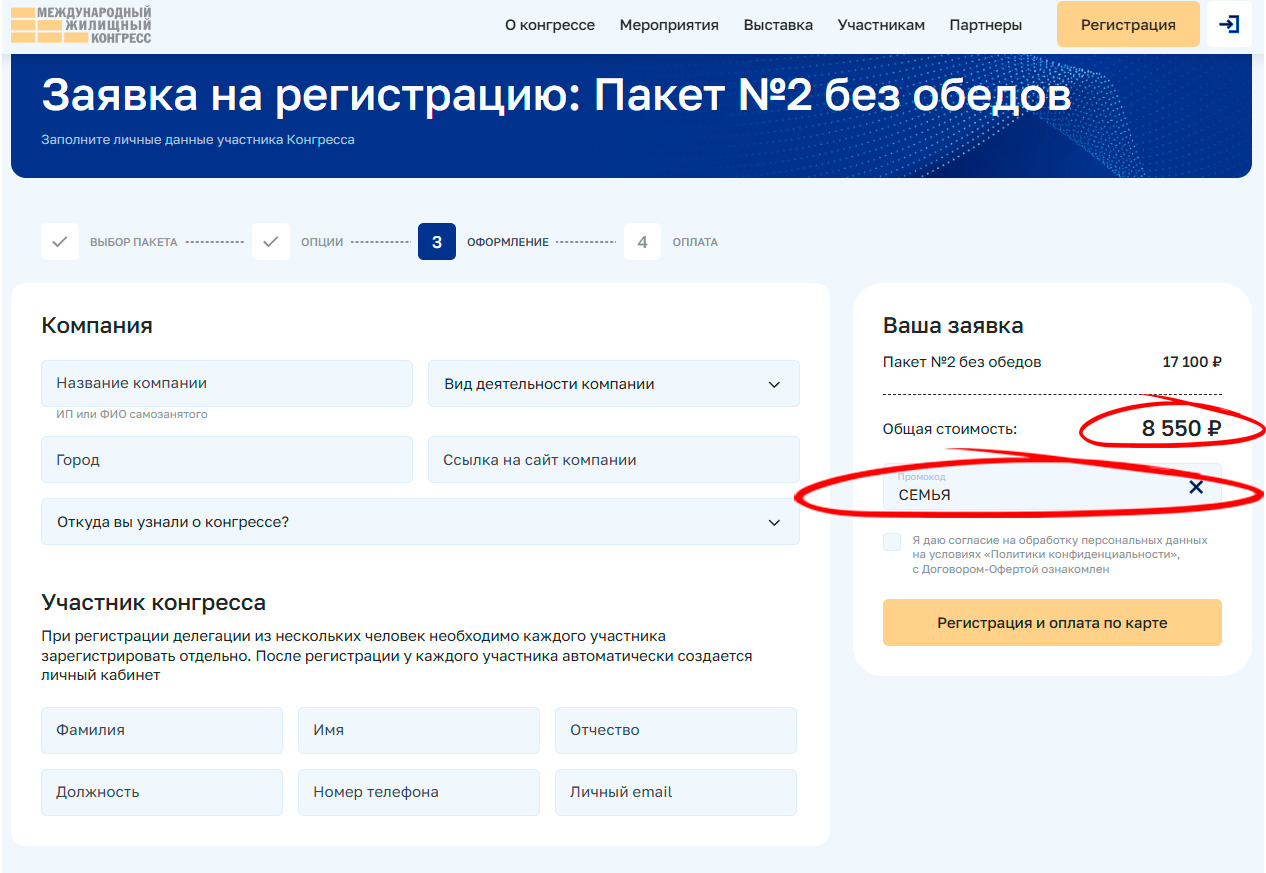Click the completed Опции step checkmark
This screenshot has width=1266, height=873.
(x=271, y=242)
